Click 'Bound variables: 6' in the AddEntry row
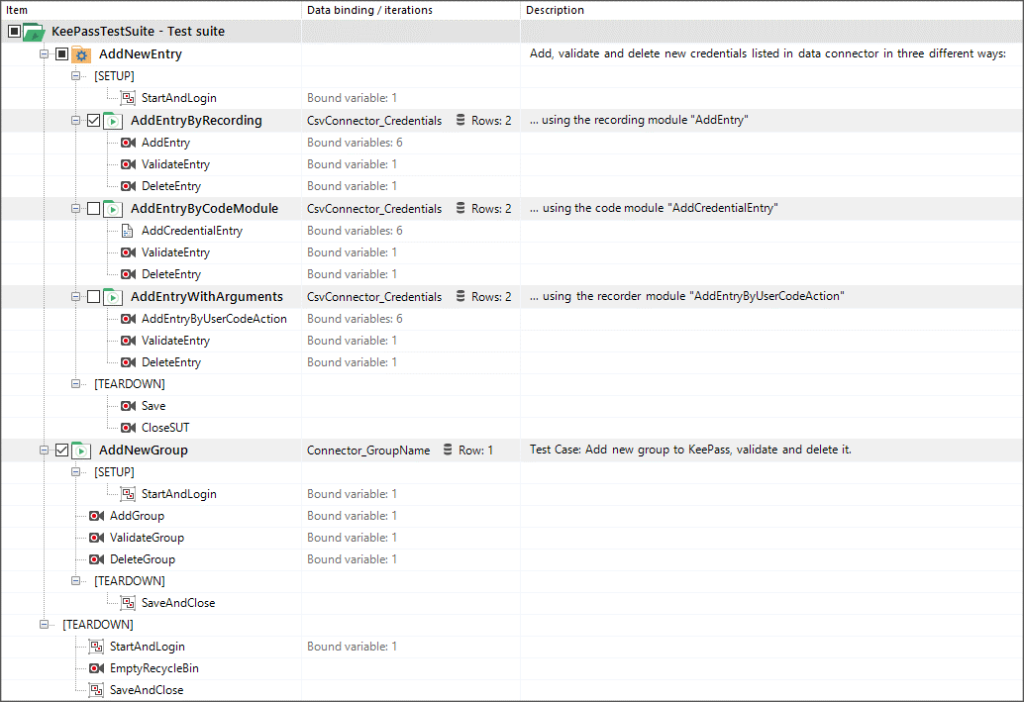1024x702 pixels. 355,142
